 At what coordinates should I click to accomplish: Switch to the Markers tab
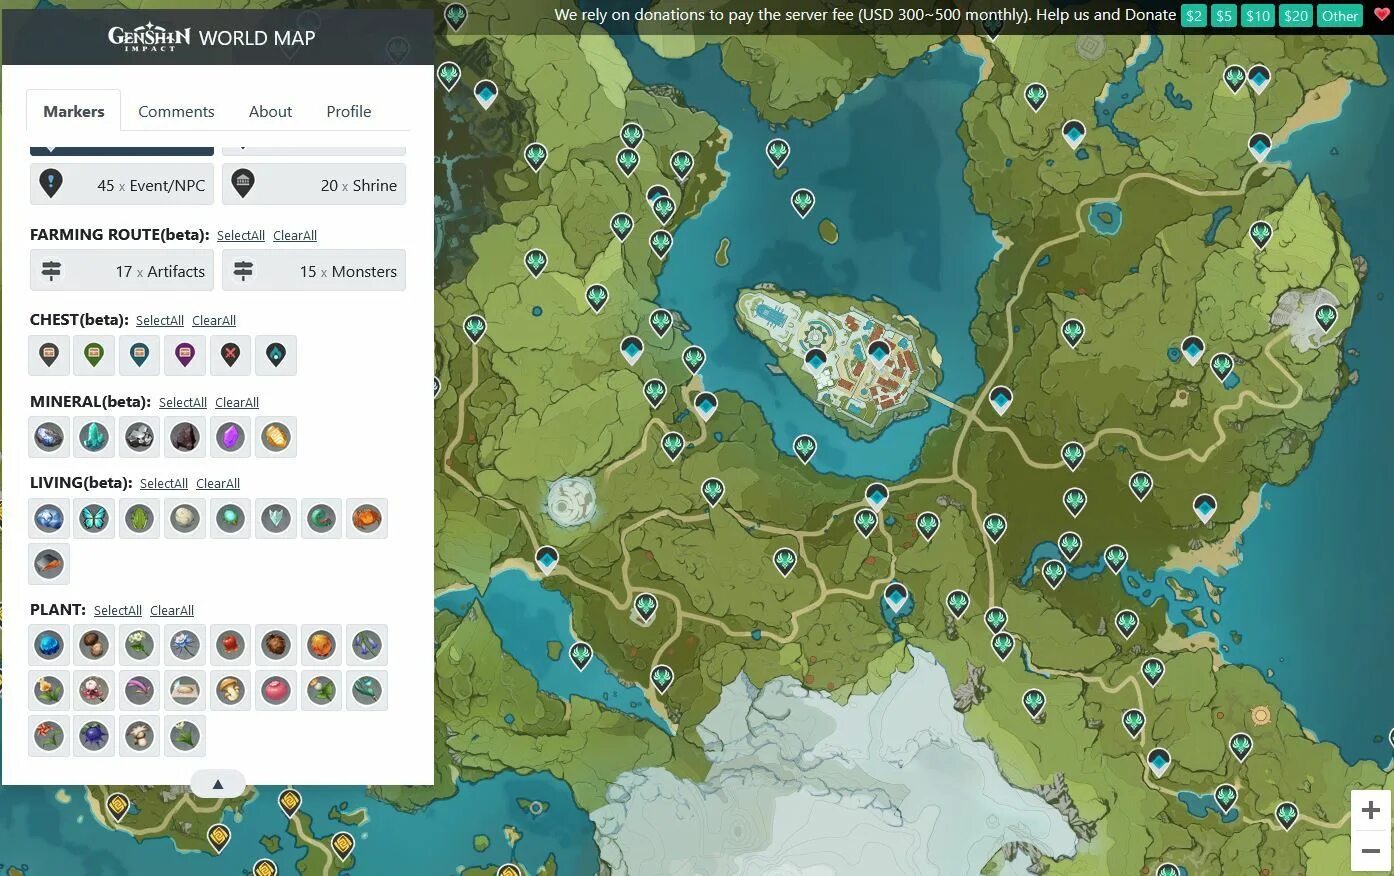[x=74, y=111]
